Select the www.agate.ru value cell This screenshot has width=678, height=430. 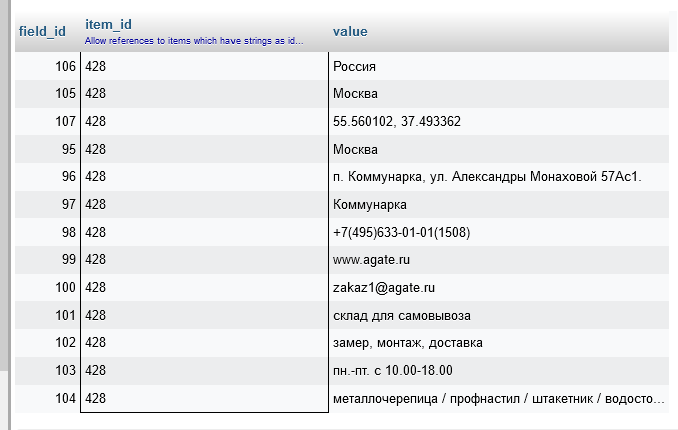pyautogui.click(x=372, y=260)
